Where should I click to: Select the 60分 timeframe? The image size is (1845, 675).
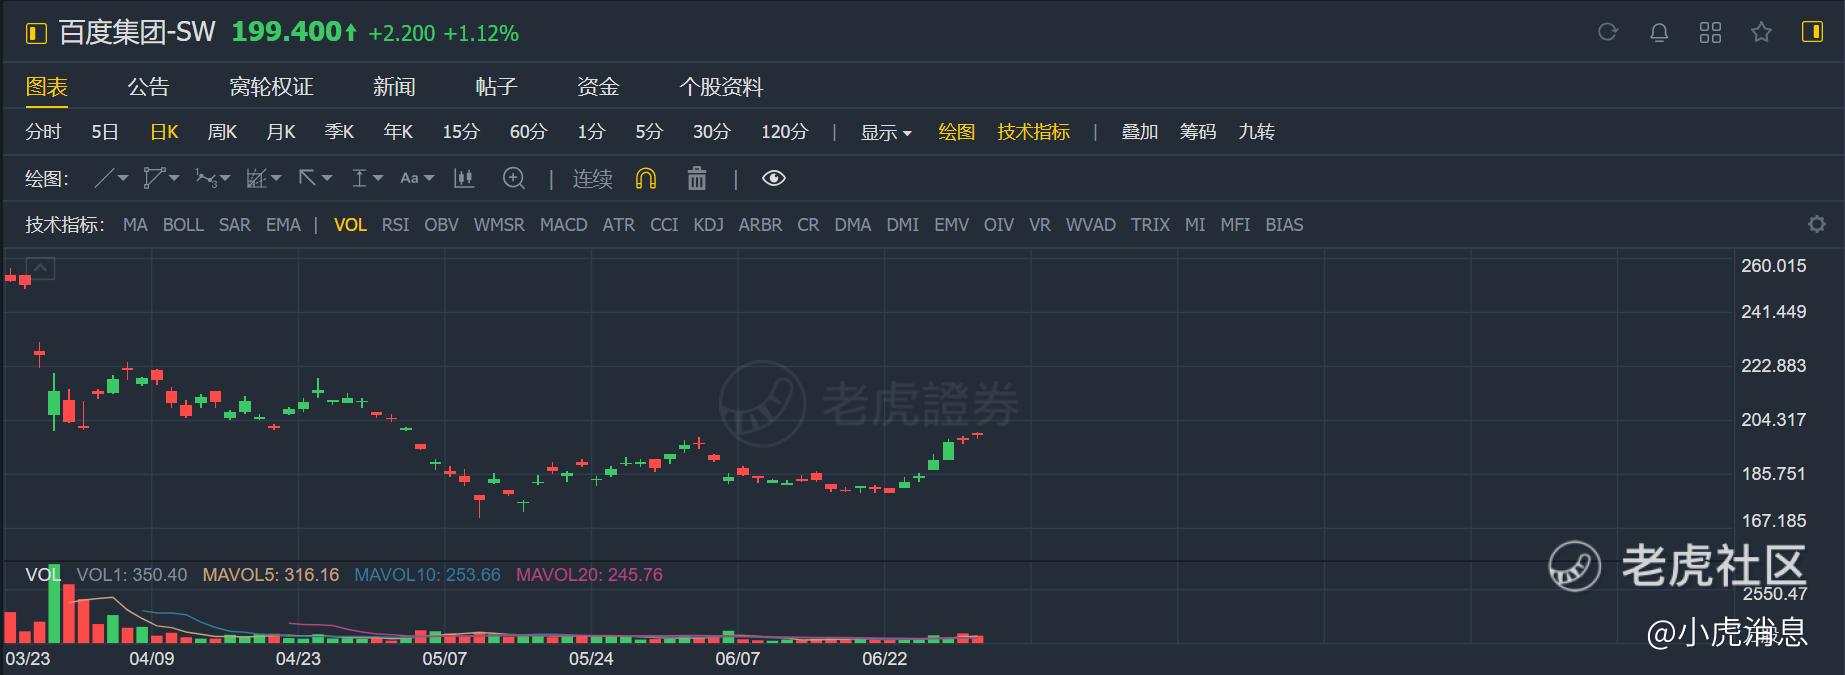click(x=528, y=132)
